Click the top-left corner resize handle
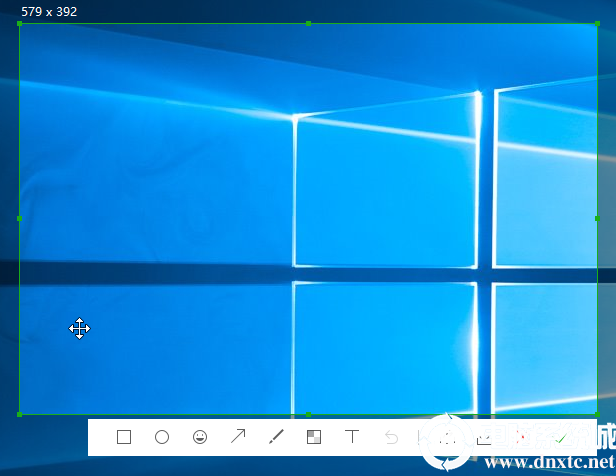The width and height of the screenshot is (616, 476). (x=19, y=23)
